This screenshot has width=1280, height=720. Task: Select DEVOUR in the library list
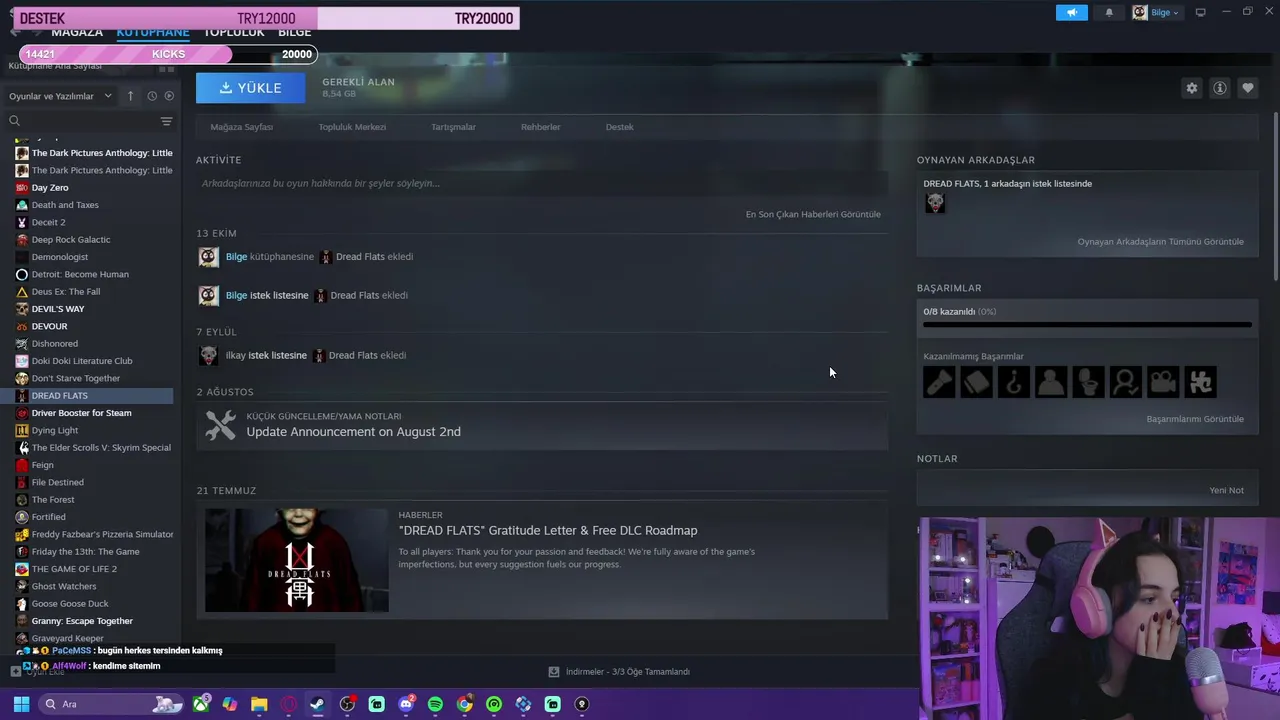click(49, 327)
